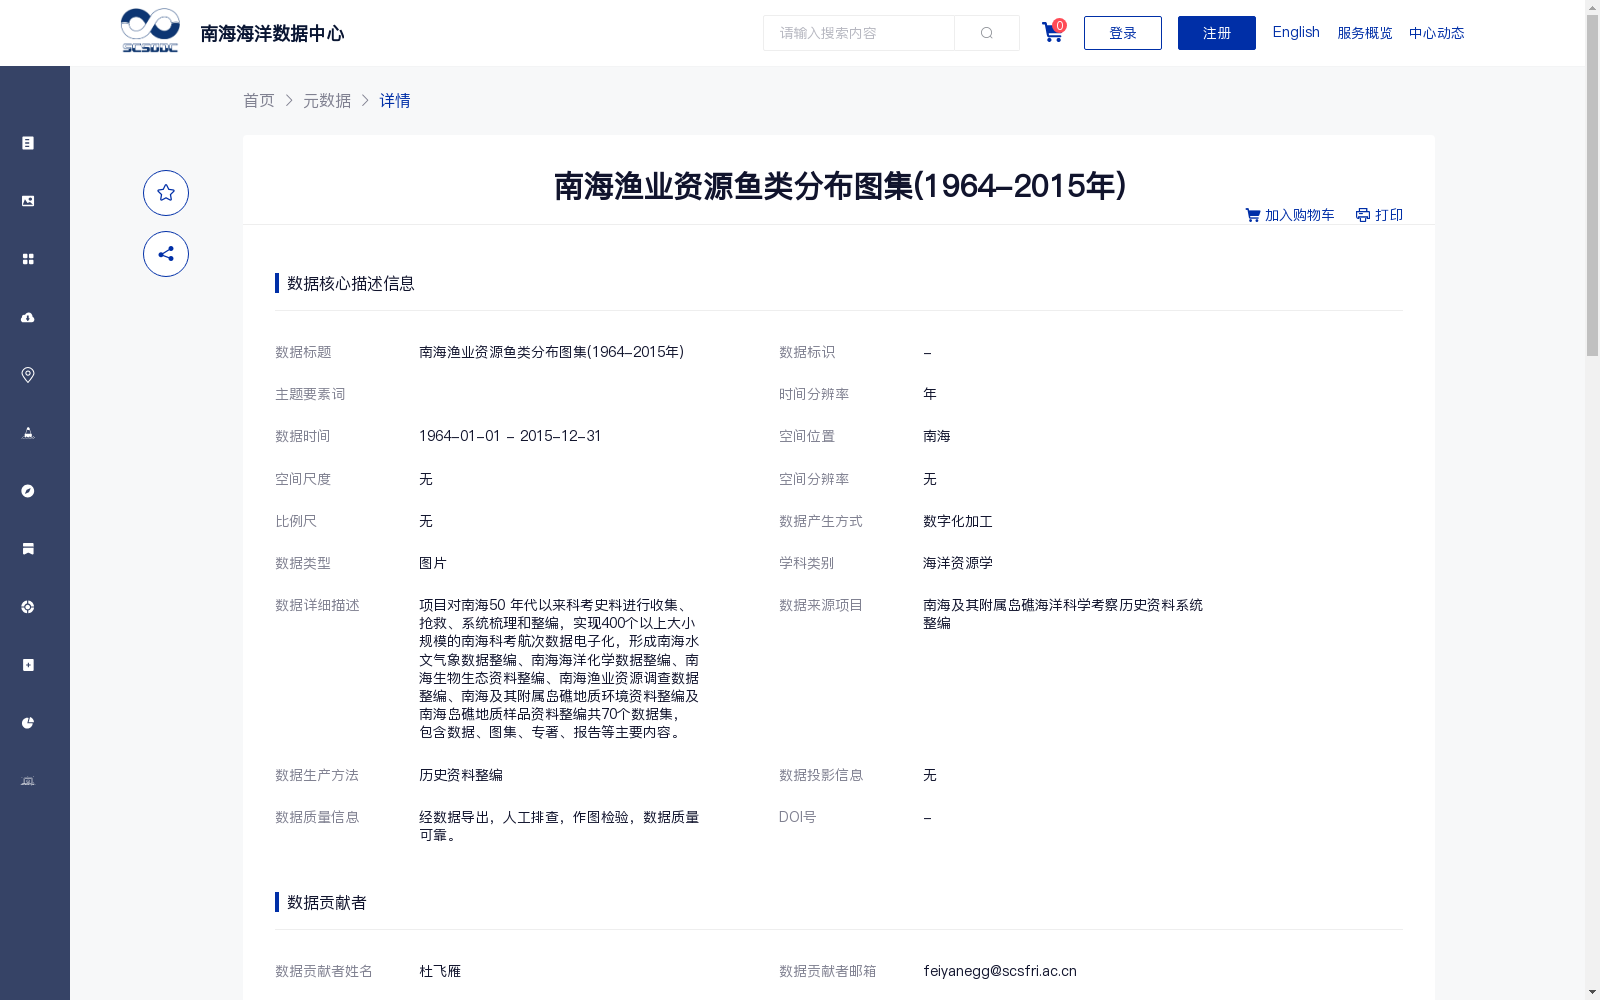Image resolution: width=1600 pixels, height=1000 pixels.
Task: Click the value 数字化加工
Action: [x=958, y=521]
